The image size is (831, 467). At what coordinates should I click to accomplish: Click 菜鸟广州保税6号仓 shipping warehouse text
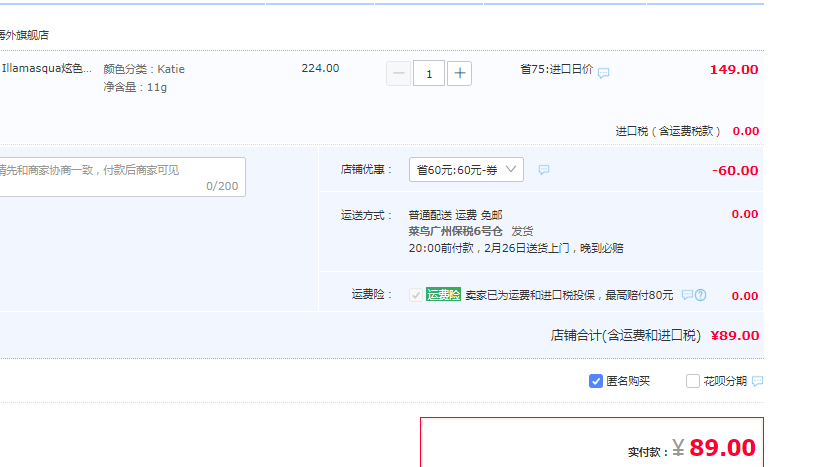coord(455,231)
